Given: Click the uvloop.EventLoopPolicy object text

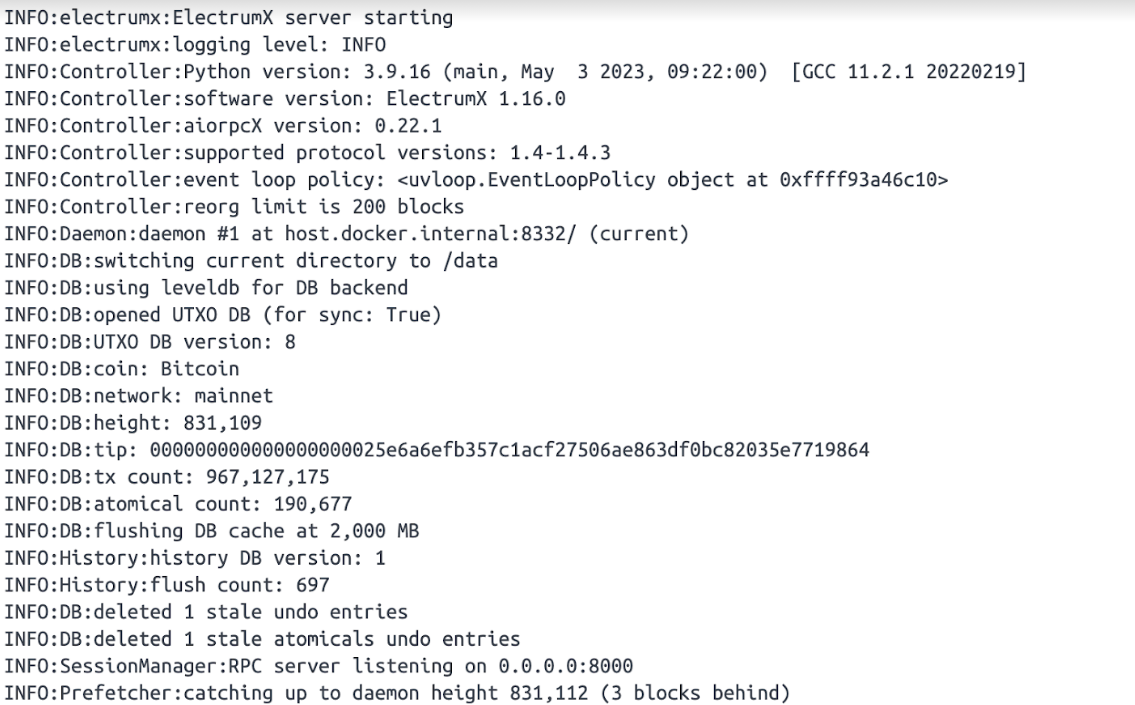Looking at the screenshot, I should [672, 180].
